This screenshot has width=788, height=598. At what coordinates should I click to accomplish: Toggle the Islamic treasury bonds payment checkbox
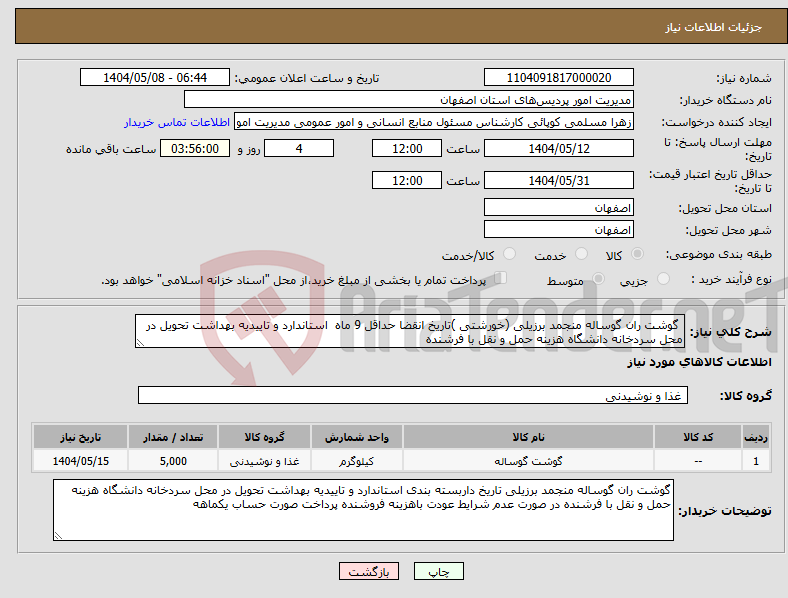coord(501,278)
